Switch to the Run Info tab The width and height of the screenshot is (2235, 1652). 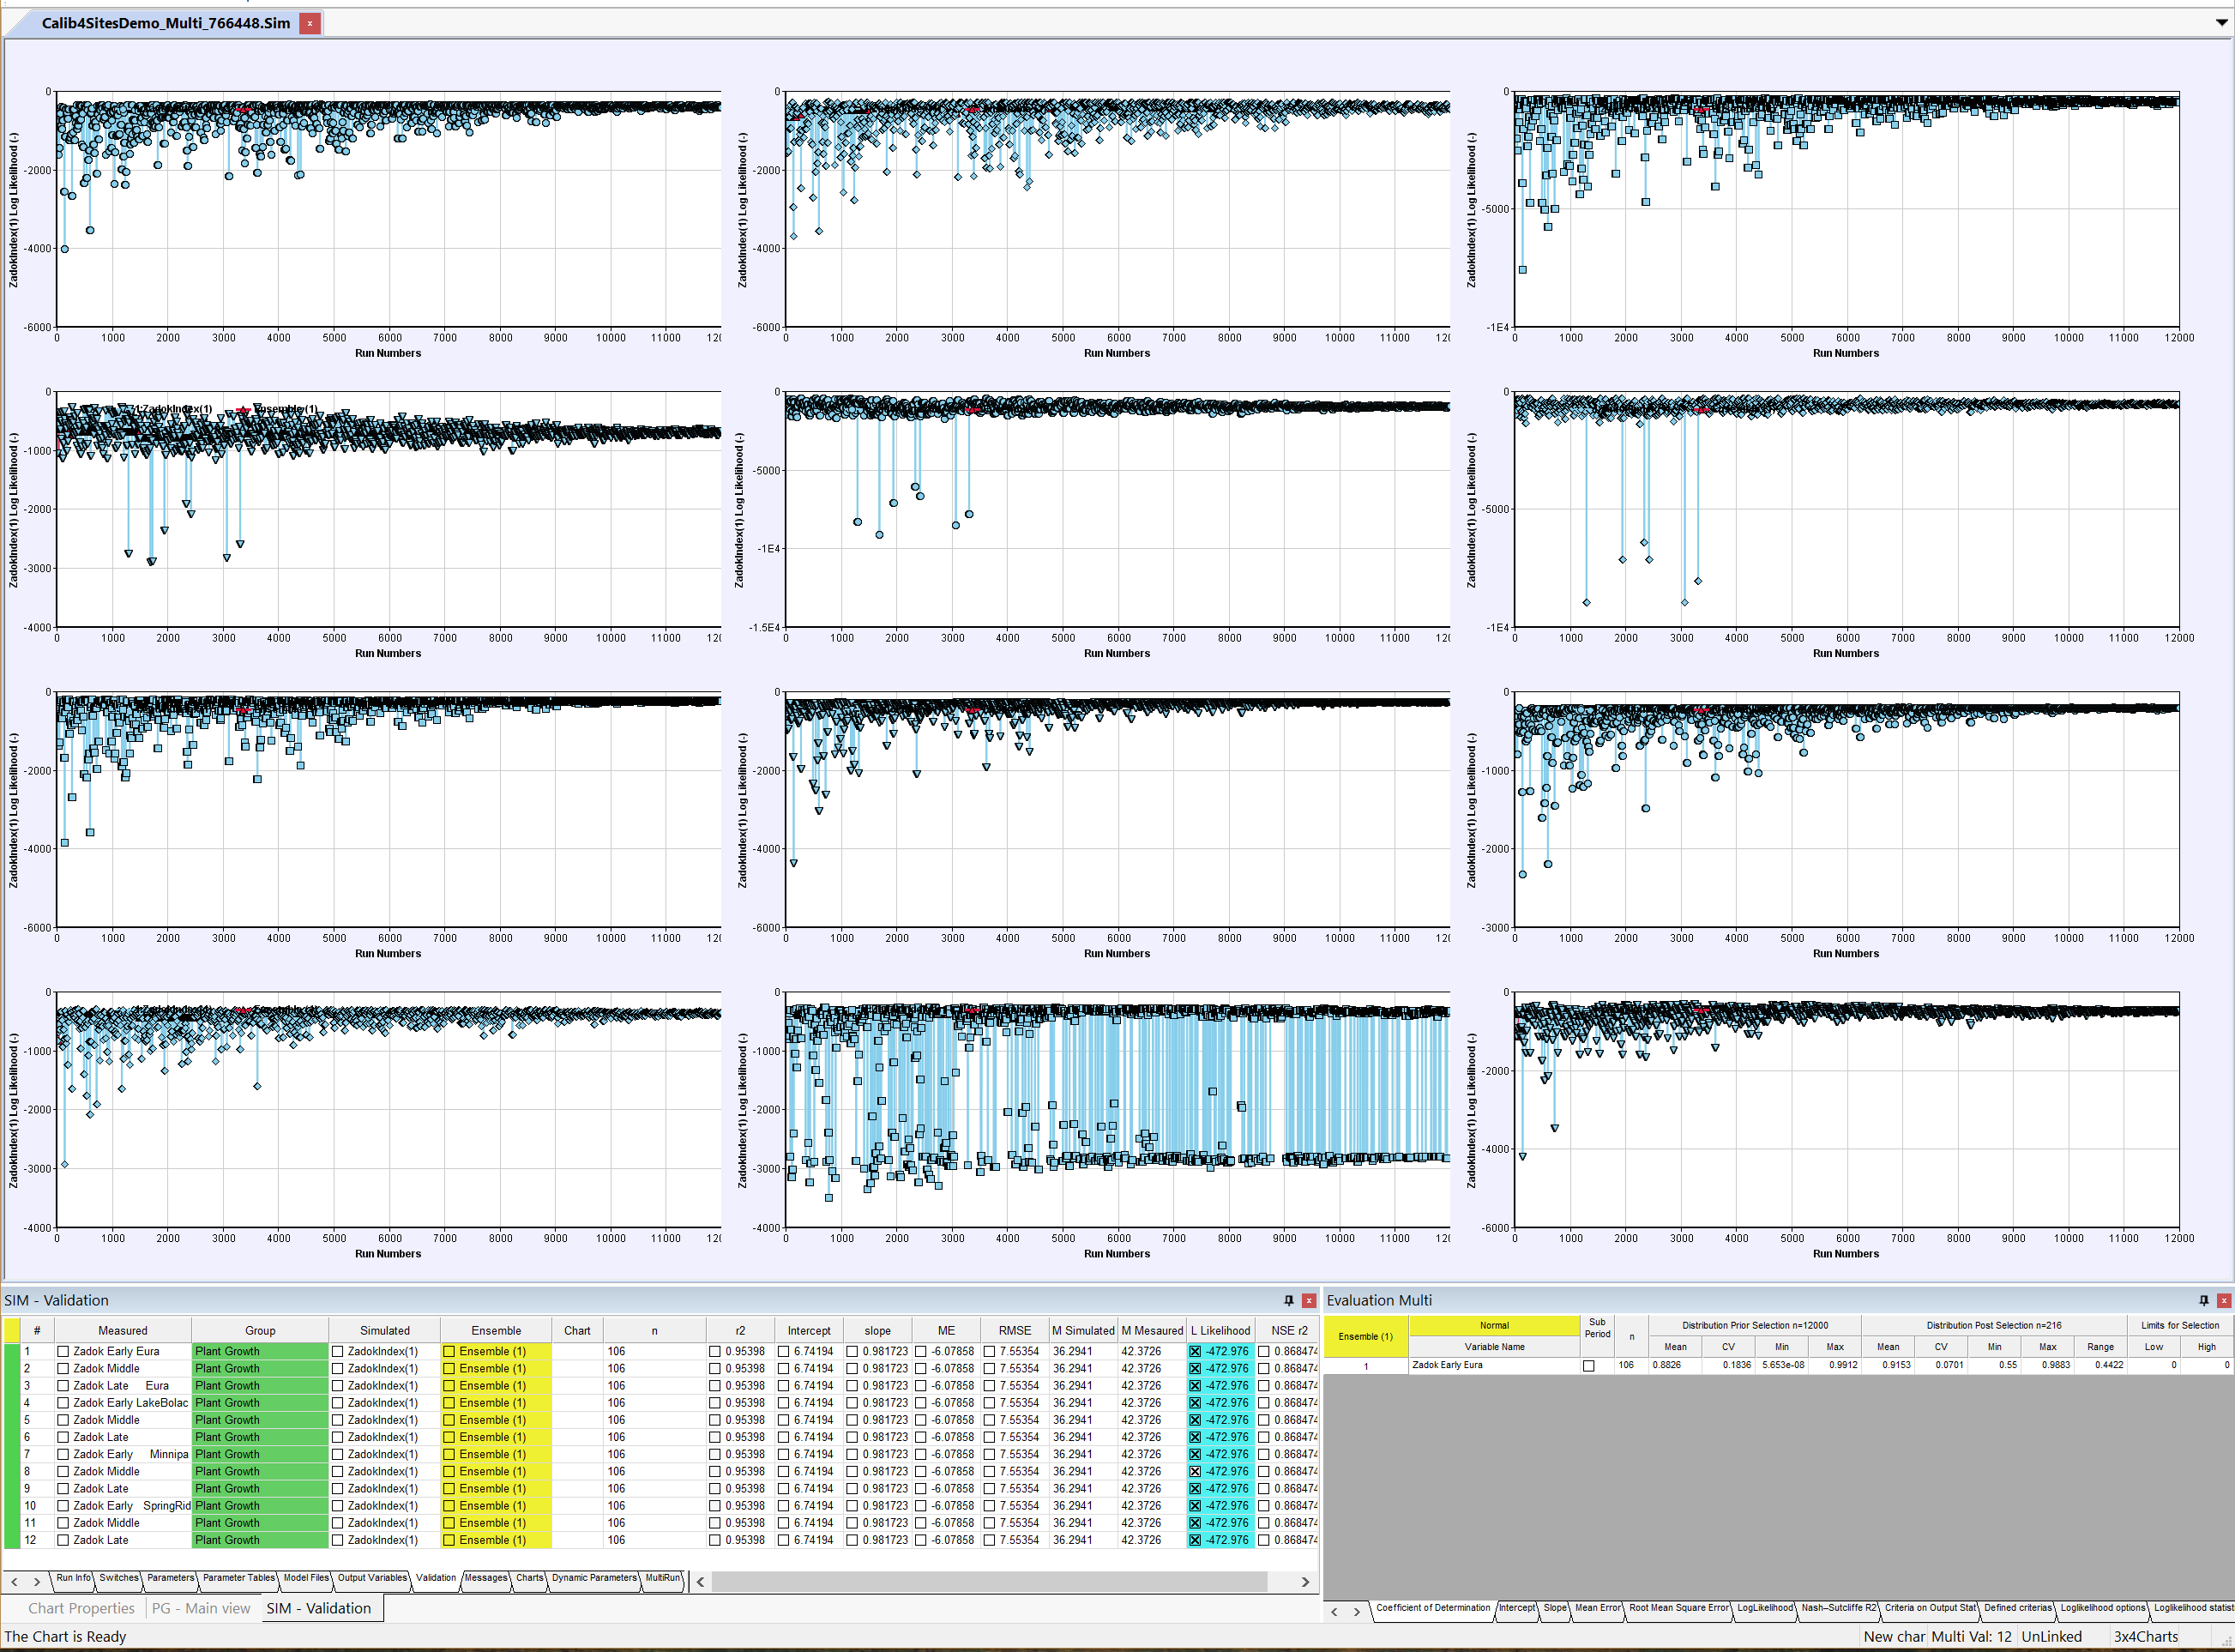(x=73, y=1578)
